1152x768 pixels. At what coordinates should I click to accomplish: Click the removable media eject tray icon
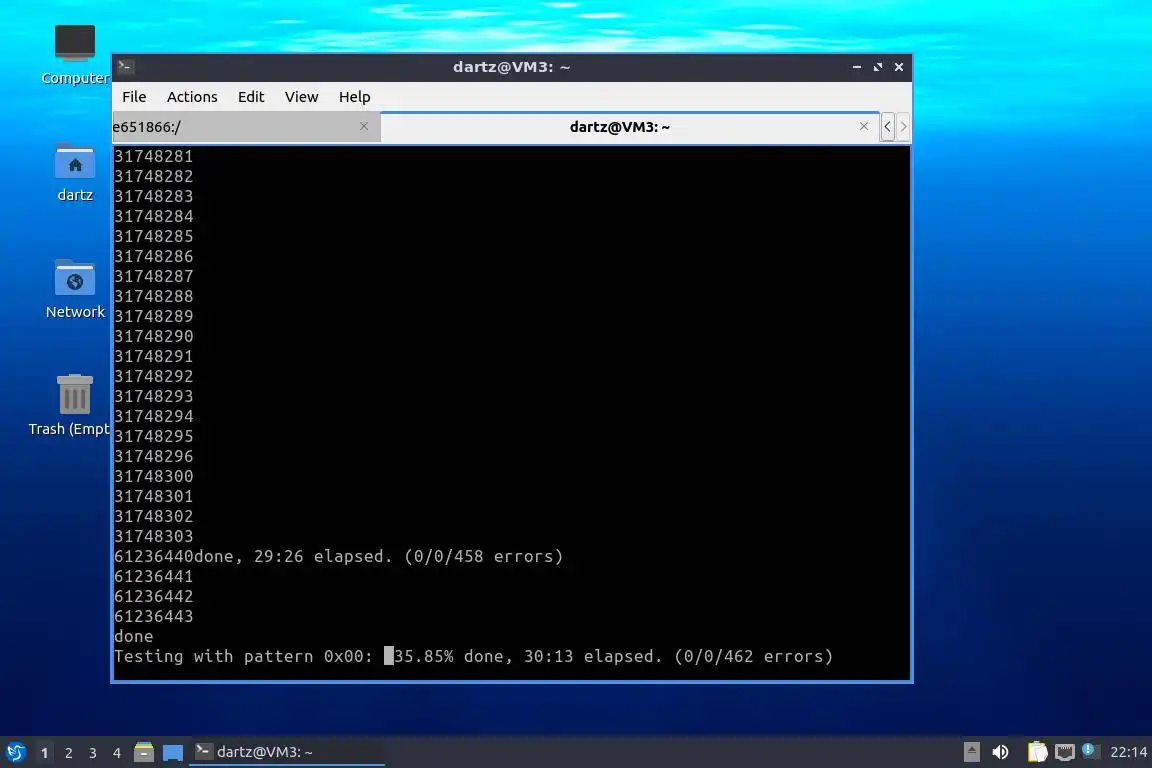tap(971, 752)
